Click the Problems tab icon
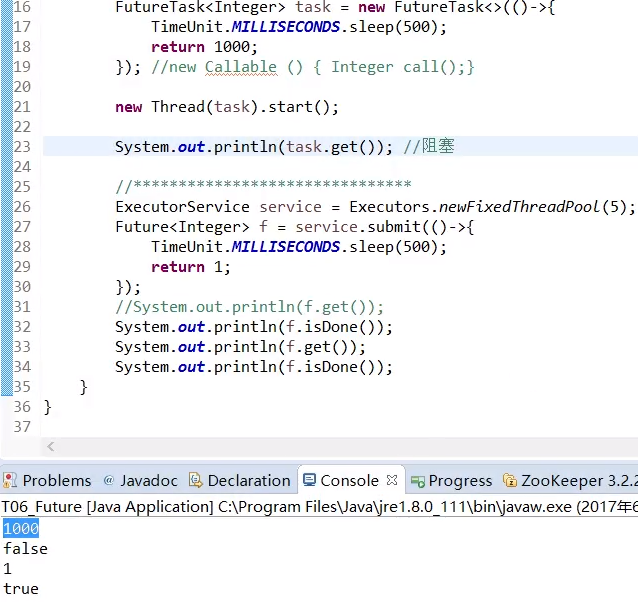638x602 pixels. [x=10, y=480]
